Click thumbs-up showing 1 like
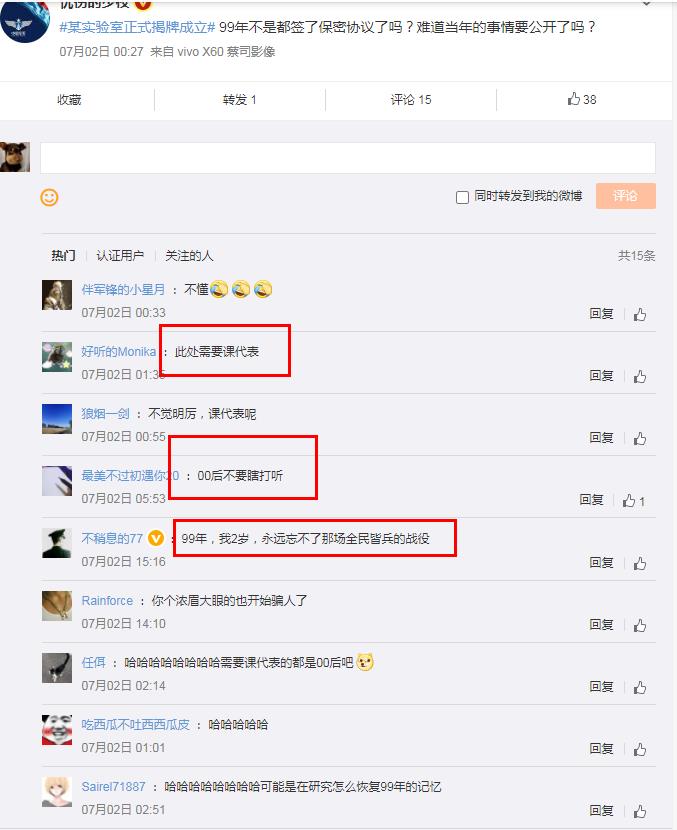Screen dimensions: 677x830 pos(634,501)
